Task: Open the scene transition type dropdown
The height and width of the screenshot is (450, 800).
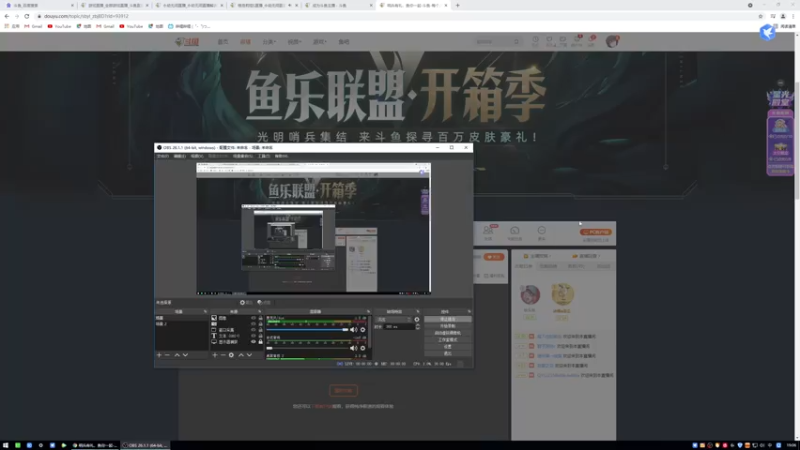Action: tap(393, 319)
